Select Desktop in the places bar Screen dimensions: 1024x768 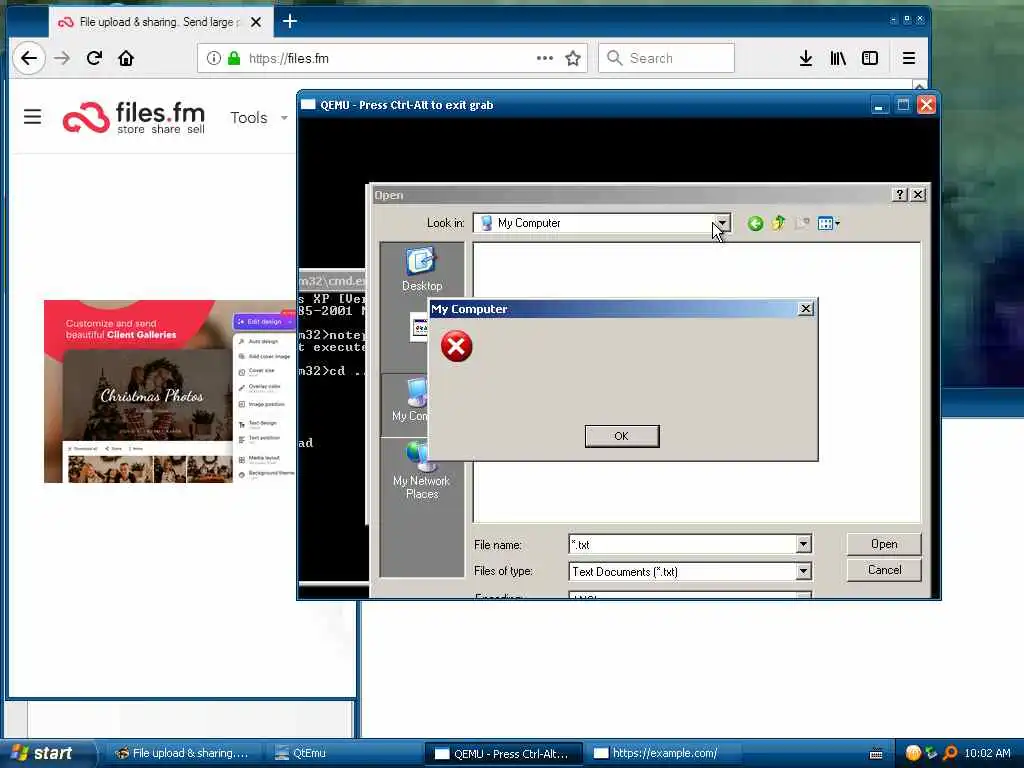click(x=422, y=269)
